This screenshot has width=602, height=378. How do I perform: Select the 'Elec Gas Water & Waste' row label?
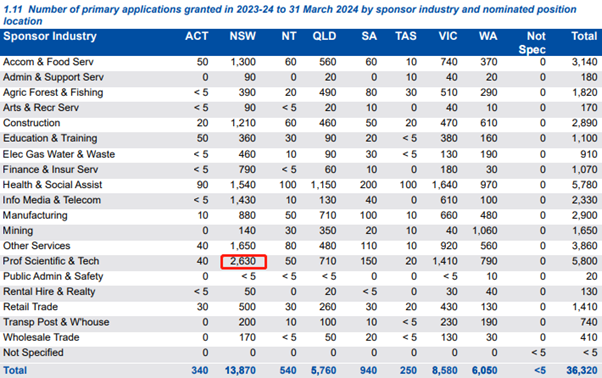59,154
